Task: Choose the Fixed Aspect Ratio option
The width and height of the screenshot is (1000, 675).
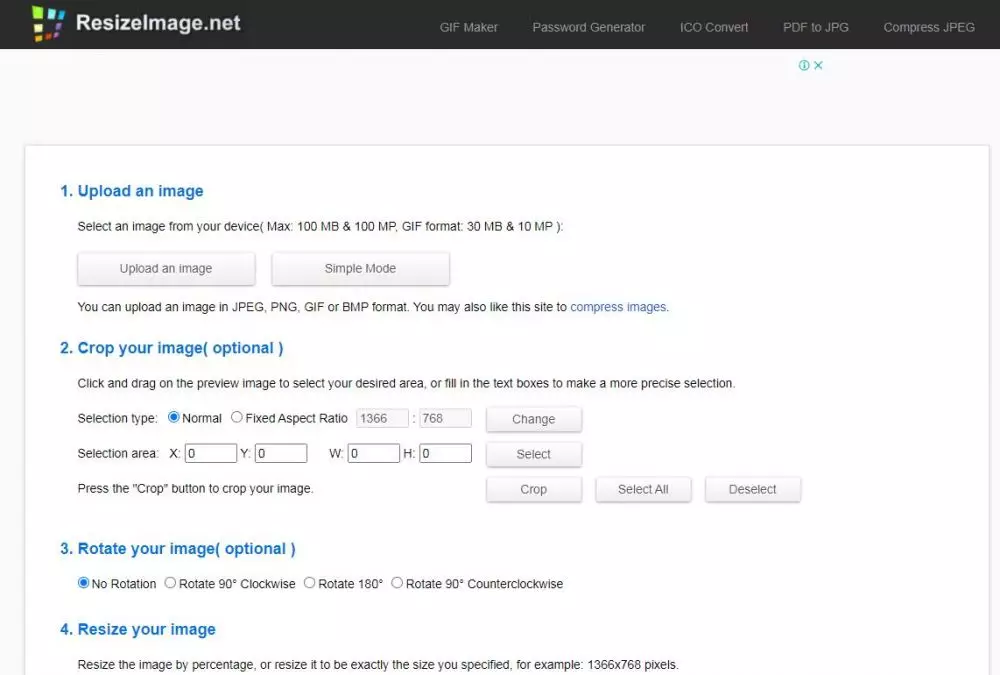Action: (x=237, y=418)
